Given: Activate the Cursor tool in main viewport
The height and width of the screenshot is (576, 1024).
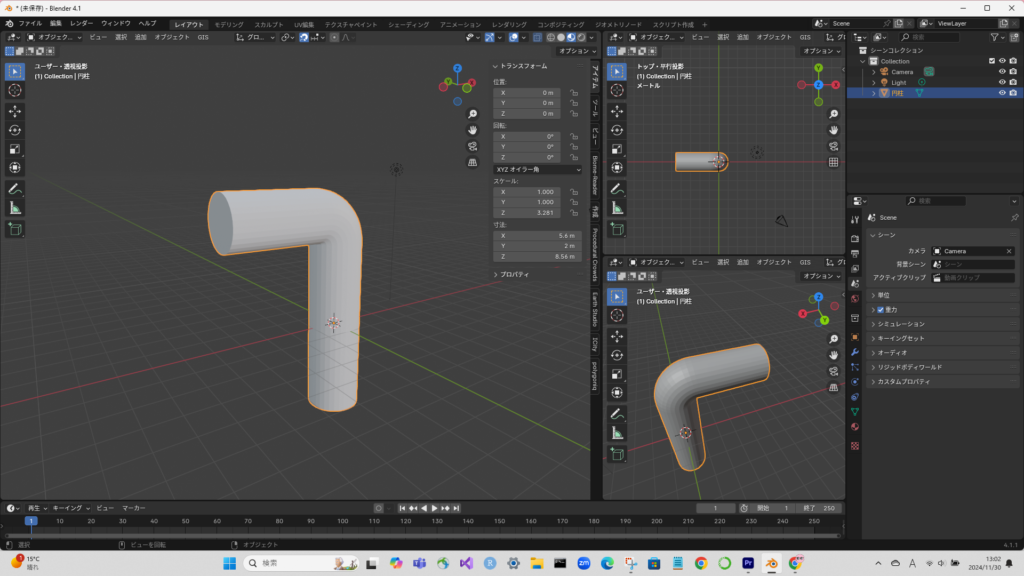Looking at the screenshot, I should point(15,90).
